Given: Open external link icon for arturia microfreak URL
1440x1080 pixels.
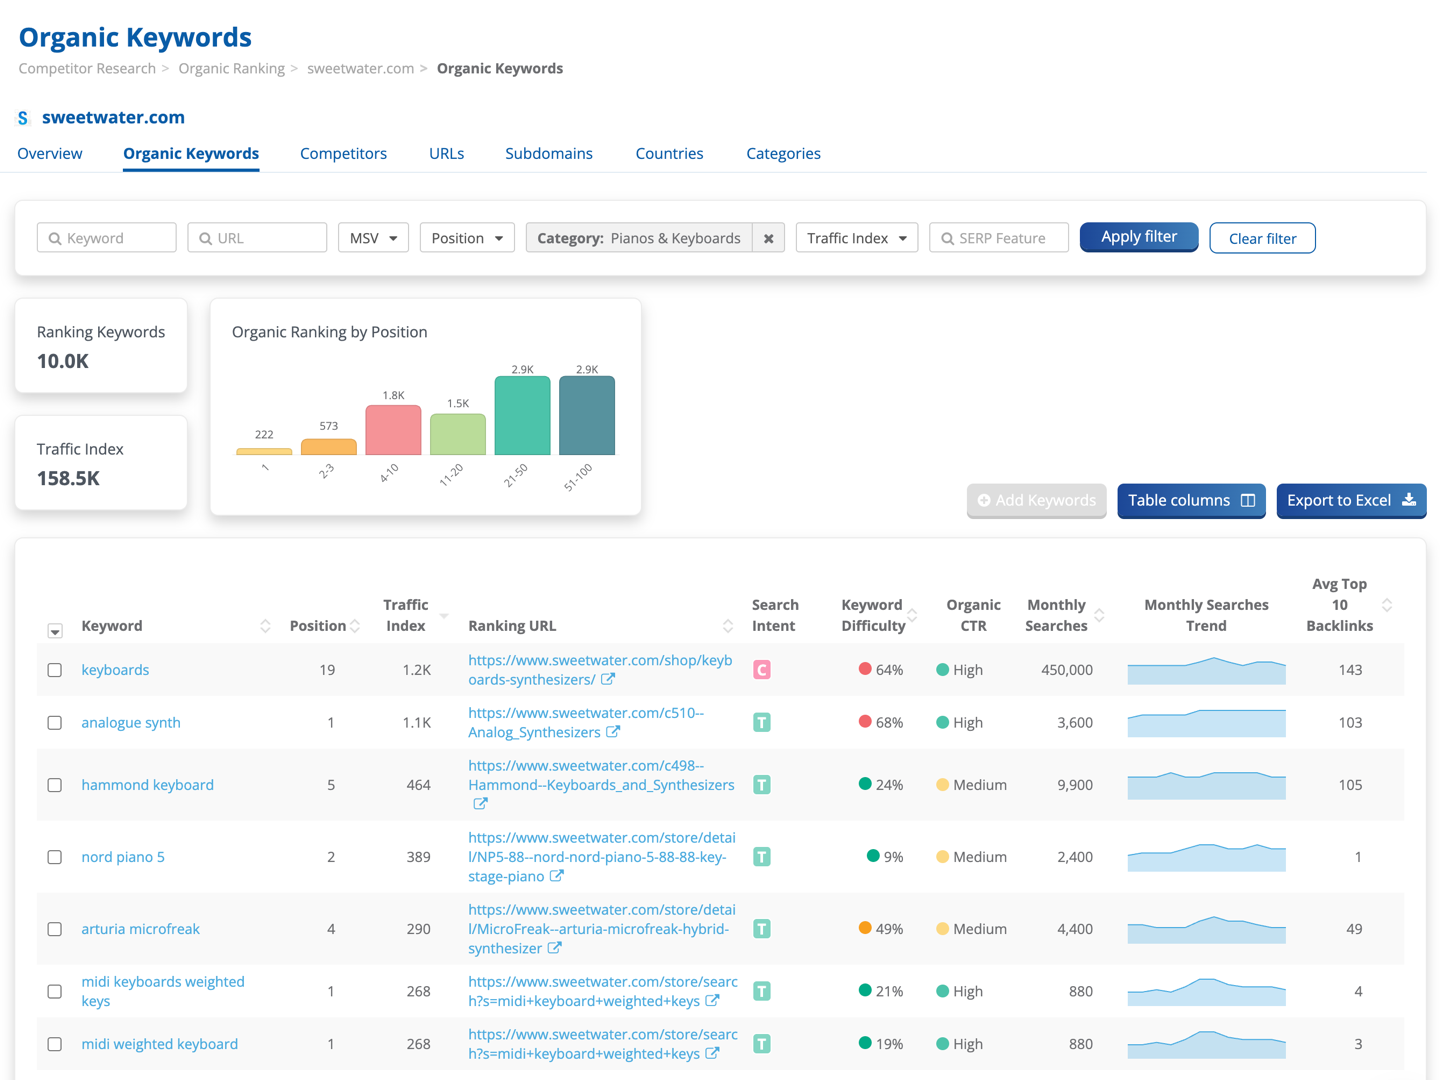Looking at the screenshot, I should coord(554,948).
